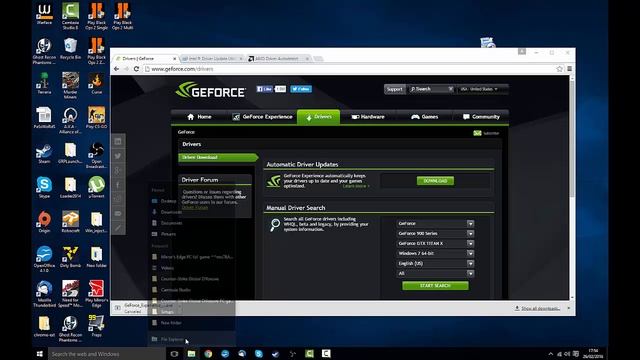
Task: Open Mozilla Thunderbird desktop shortcut
Action: point(44,294)
